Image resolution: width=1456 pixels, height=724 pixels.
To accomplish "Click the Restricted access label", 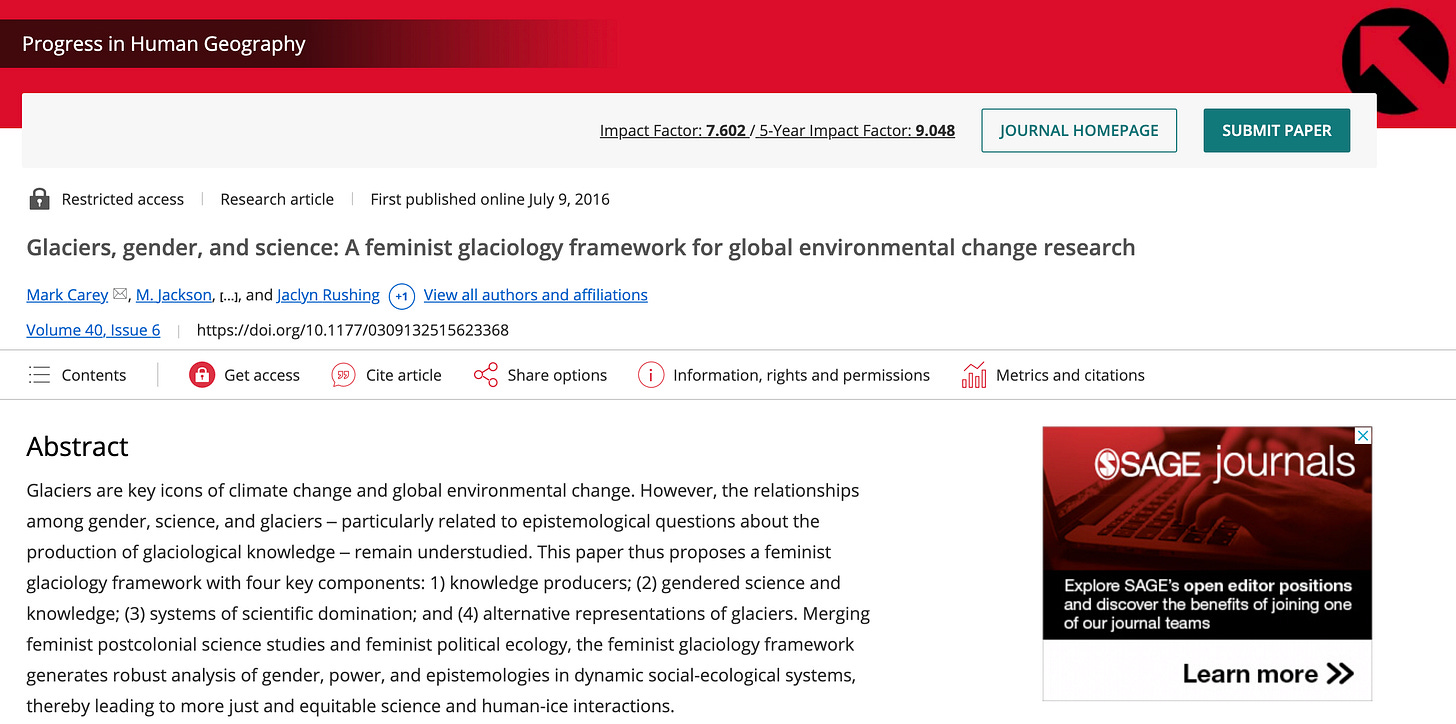I will [x=123, y=199].
